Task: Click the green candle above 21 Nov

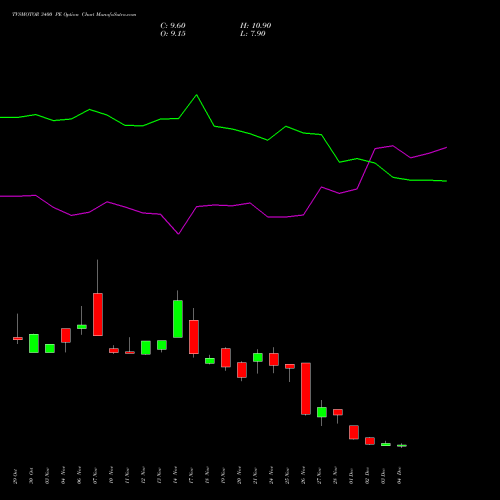Action: [x=258, y=357]
